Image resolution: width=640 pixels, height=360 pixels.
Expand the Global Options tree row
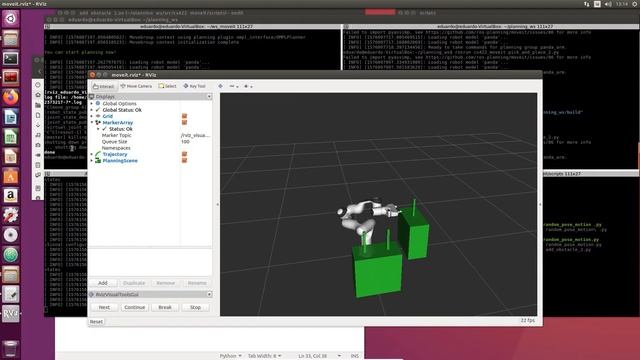click(91, 104)
